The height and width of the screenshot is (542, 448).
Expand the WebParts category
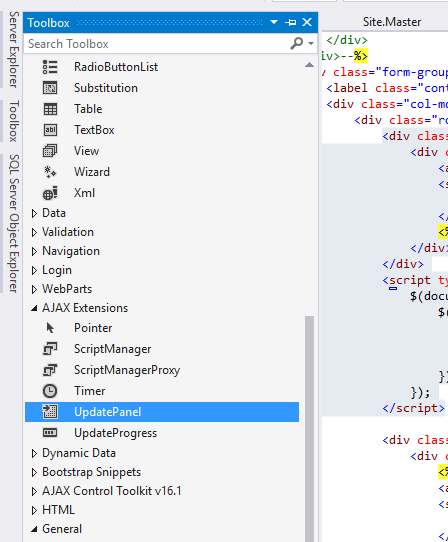34,289
